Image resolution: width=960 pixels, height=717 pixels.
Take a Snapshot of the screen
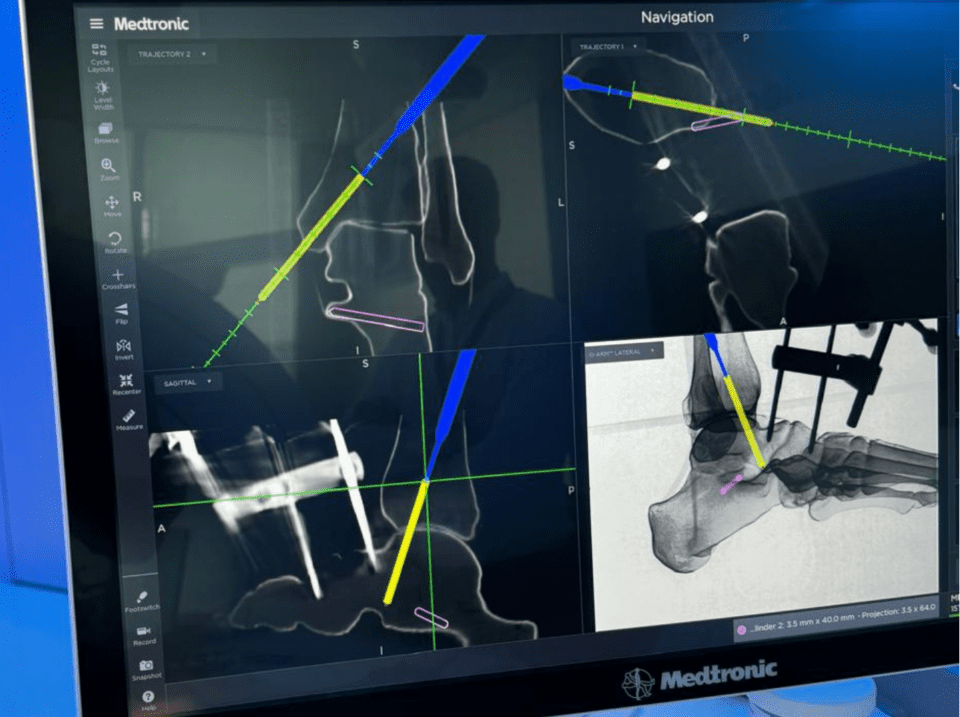coord(146,665)
